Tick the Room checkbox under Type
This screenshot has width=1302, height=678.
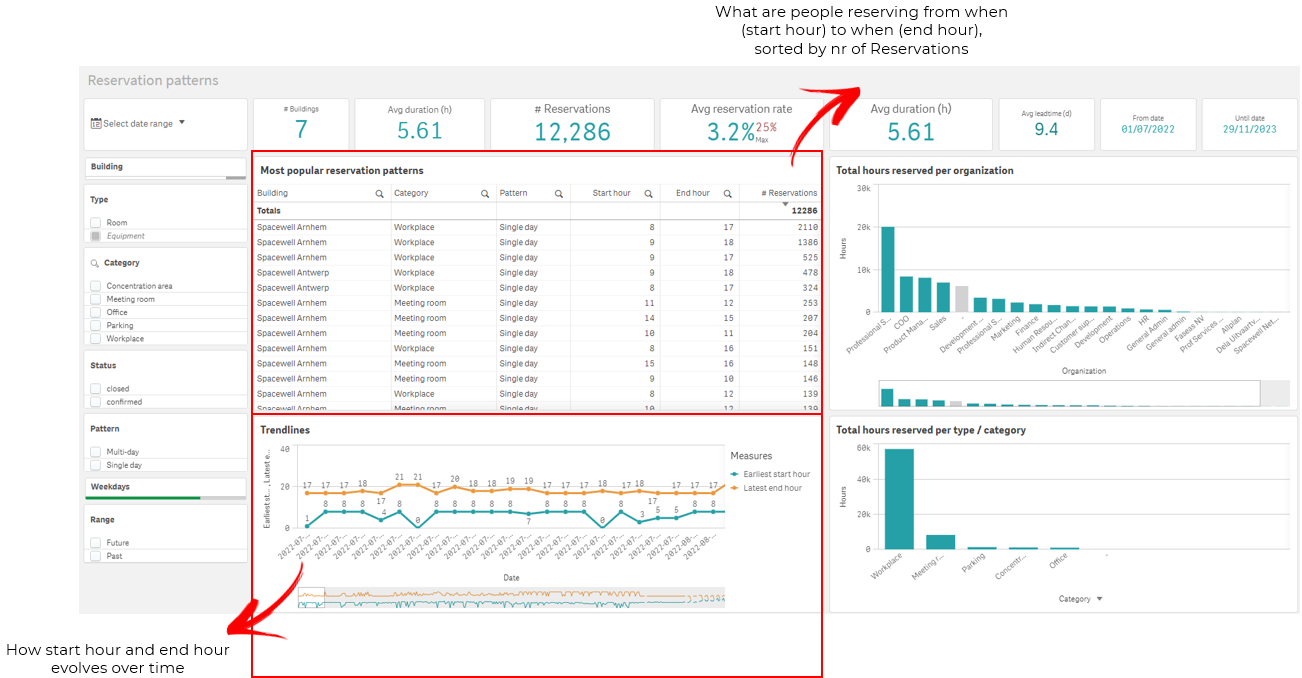coord(95,223)
